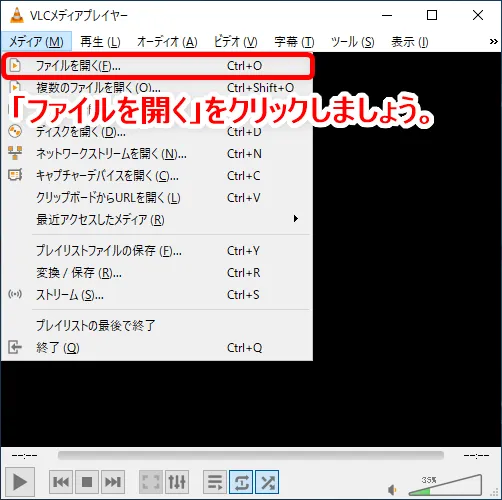This screenshot has height=500, width=502.
Task: Minimize the VLC window
Action: point(387,15)
